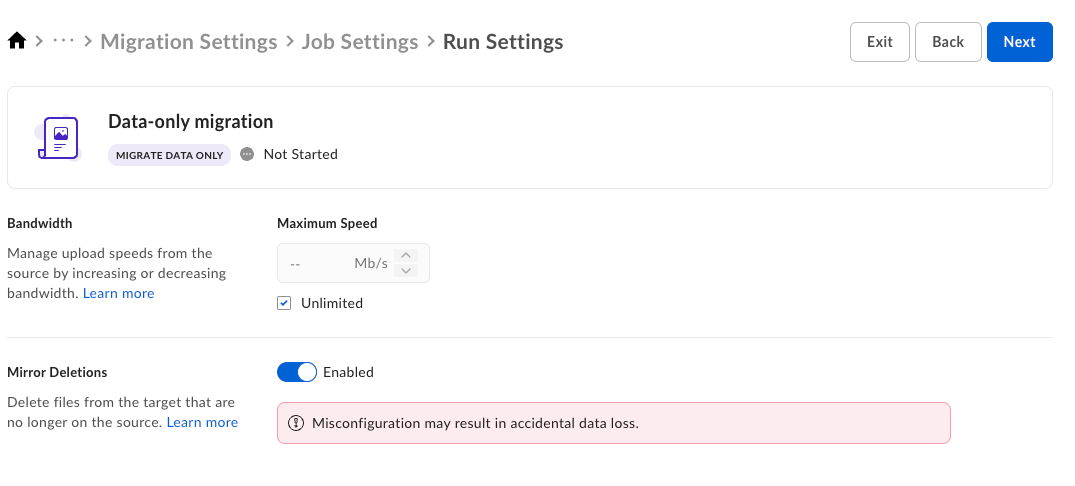
Task: Disable the Mirror Deletions toggle
Action: pos(297,372)
